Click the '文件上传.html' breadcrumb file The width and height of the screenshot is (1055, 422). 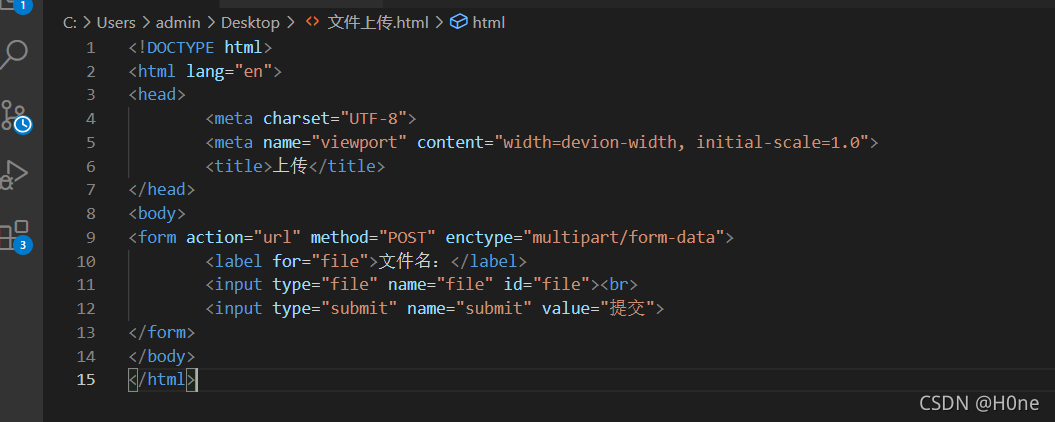click(x=378, y=23)
